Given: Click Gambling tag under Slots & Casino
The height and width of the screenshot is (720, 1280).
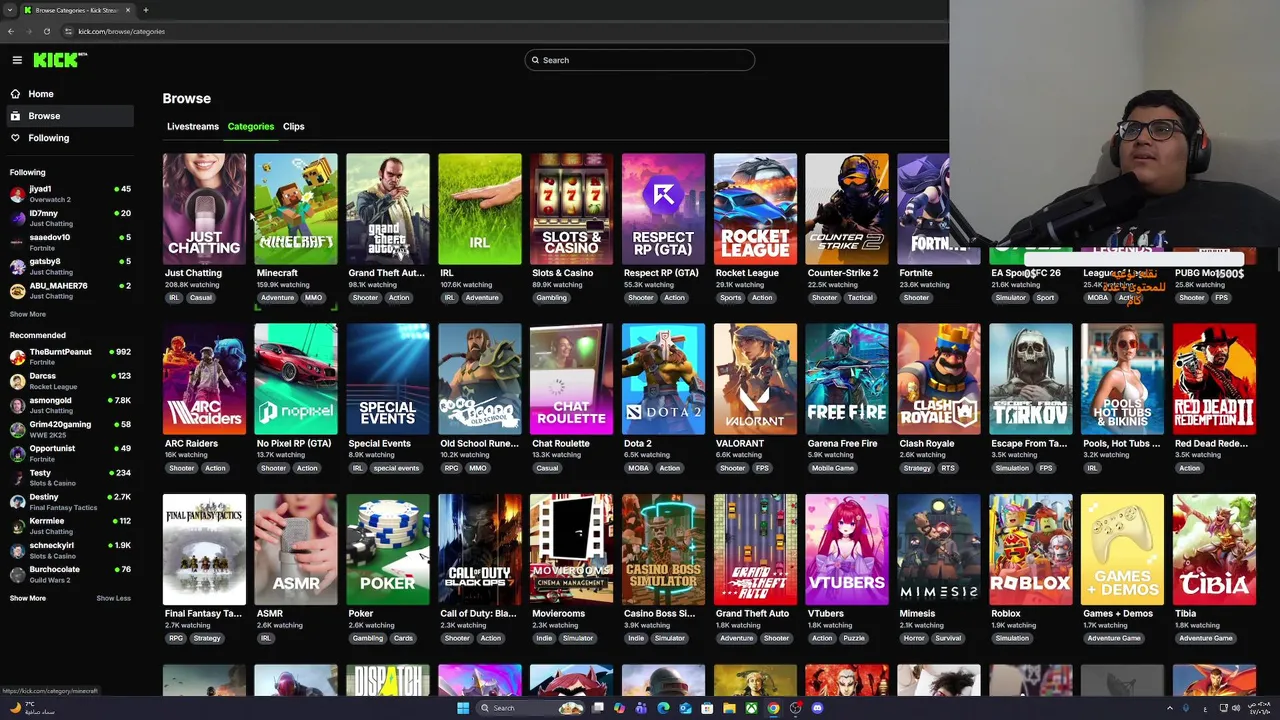Looking at the screenshot, I should pos(551,298).
